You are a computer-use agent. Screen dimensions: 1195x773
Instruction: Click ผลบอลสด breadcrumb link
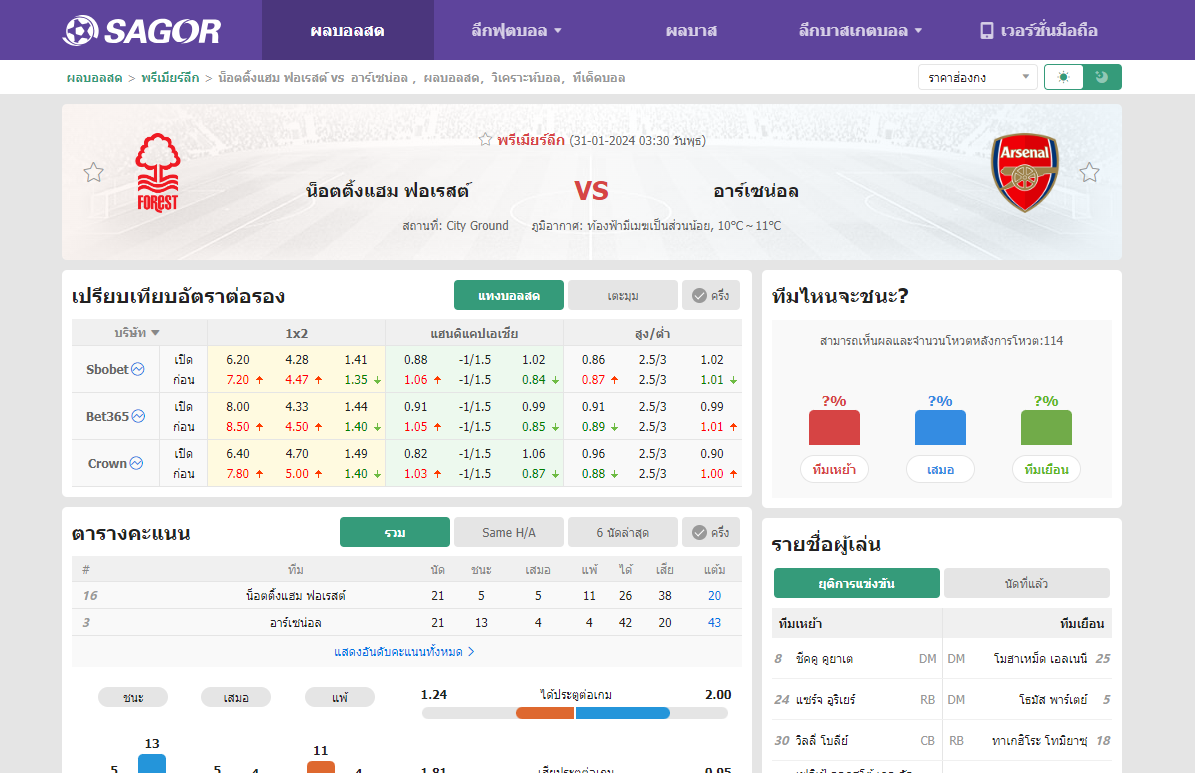[95, 78]
